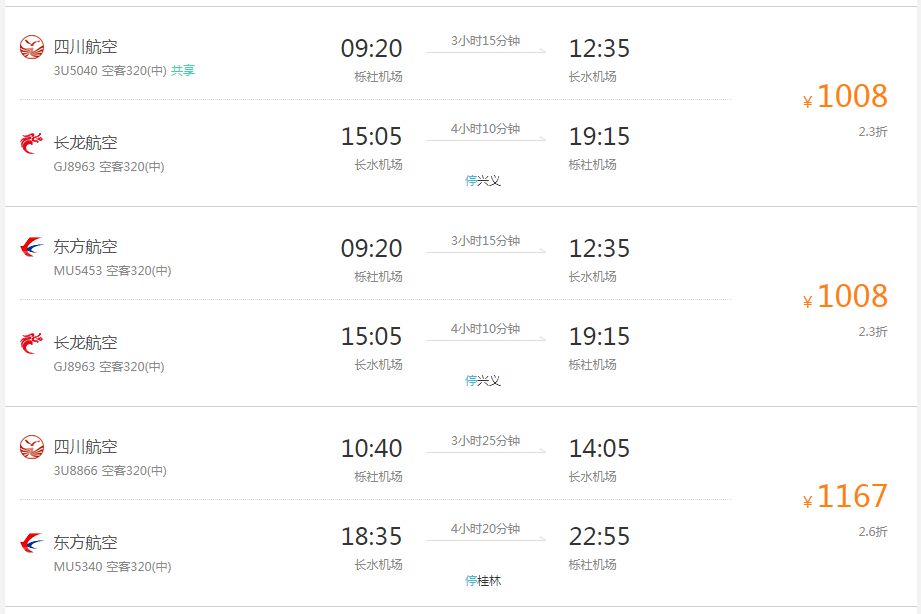Screen dimensions: 921x614
Task: Click 停兴义 stopover label in second itinerary
Action: [483, 381]
